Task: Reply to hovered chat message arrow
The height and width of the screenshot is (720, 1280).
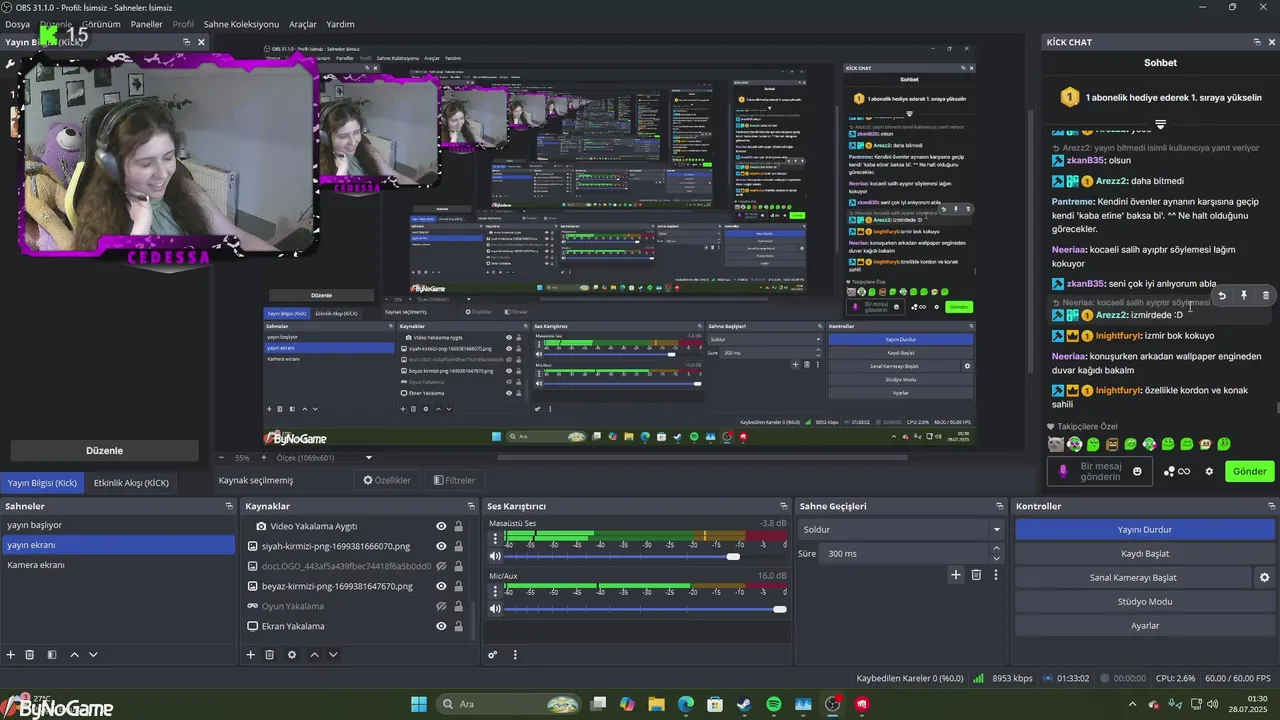Action: pos(1222,296)
